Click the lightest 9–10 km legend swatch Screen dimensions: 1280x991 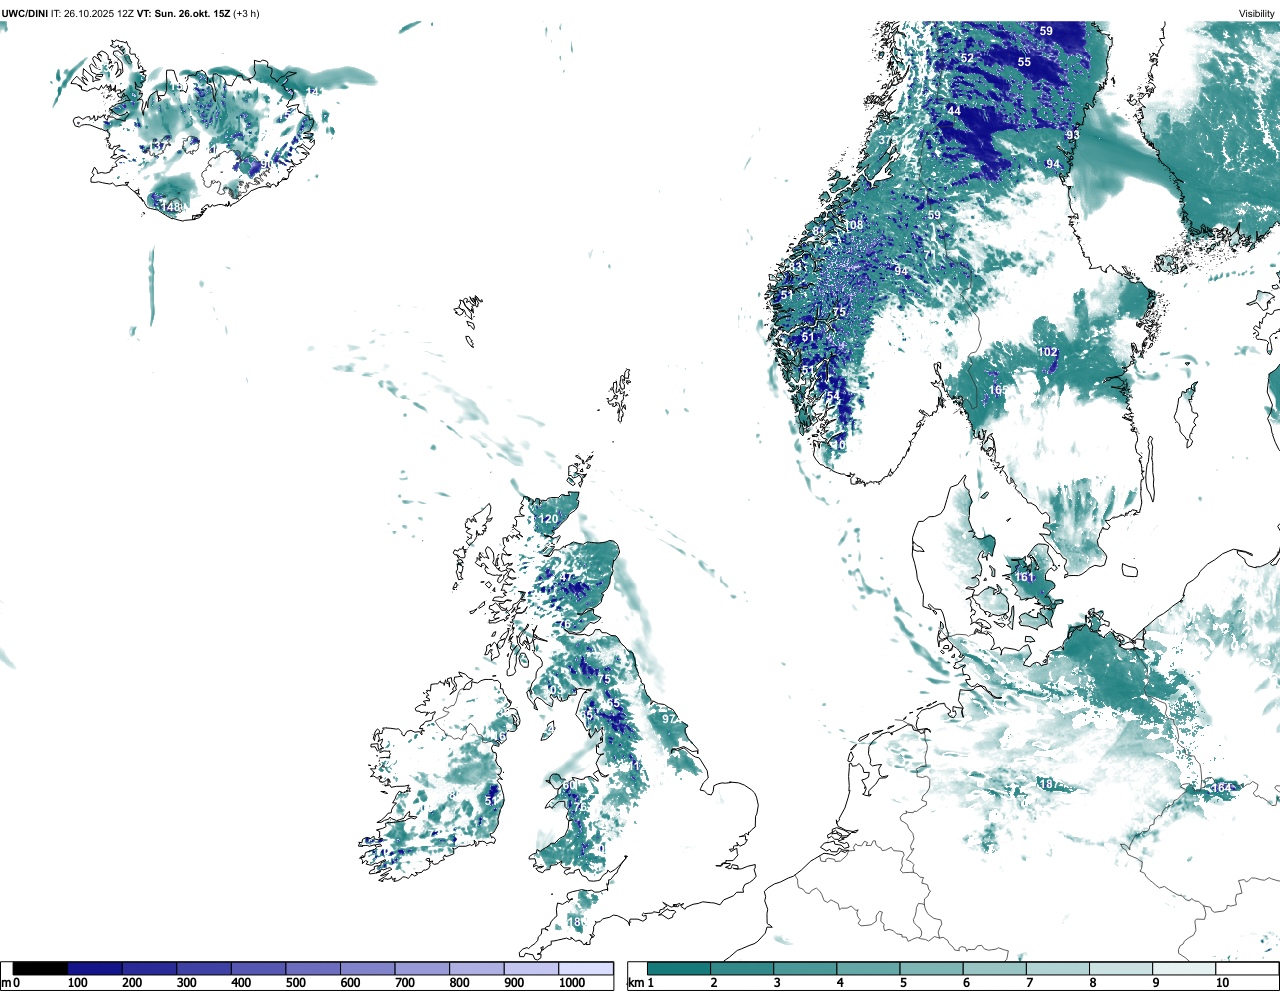[x=1184, y=968]
